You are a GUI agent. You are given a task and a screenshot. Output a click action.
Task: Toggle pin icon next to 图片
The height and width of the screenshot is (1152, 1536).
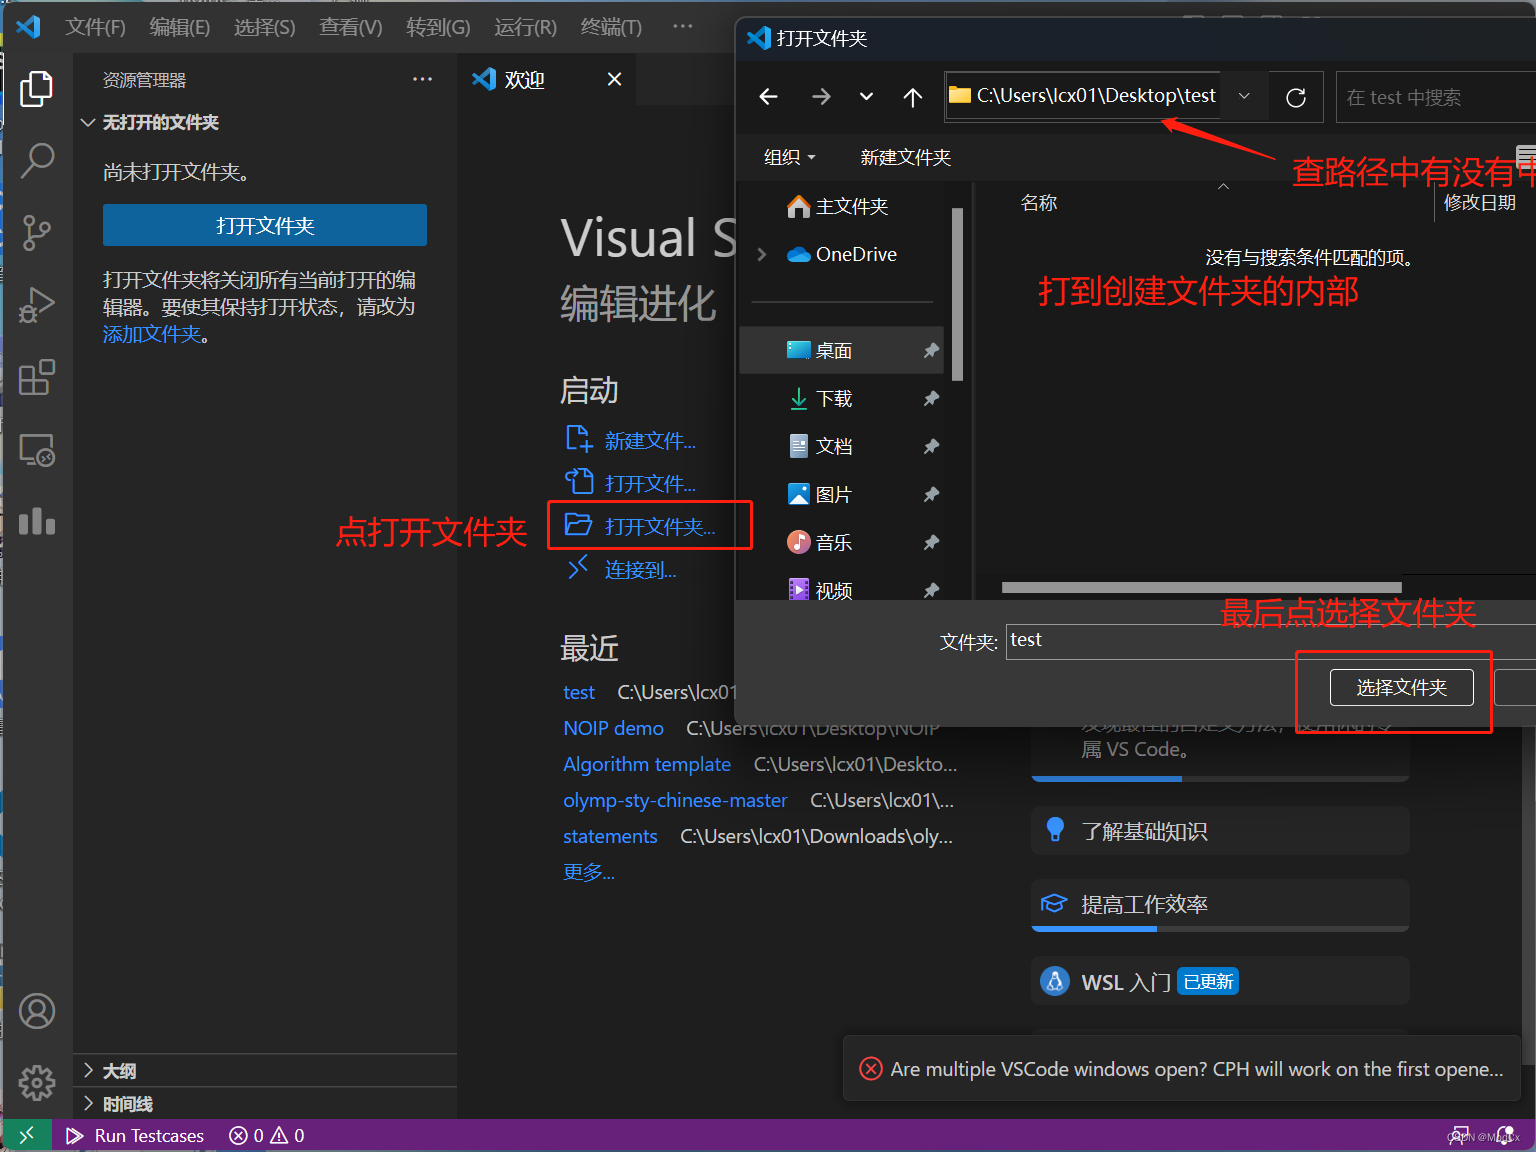click(931, 494)
